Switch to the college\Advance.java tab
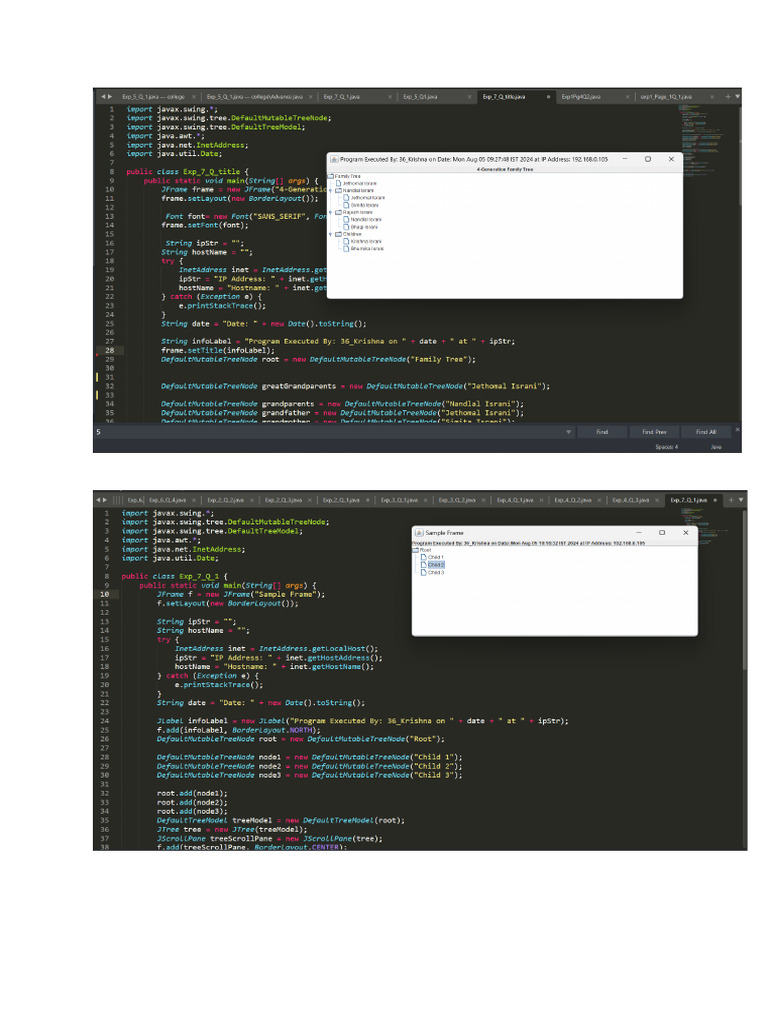The width and height of the screenshot is (768, 1024). (255, 97)
